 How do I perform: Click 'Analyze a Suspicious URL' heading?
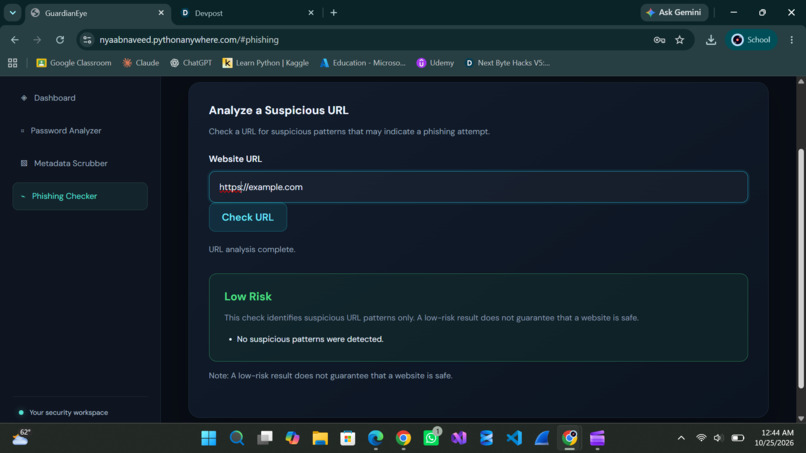click(x=278, y=111)
